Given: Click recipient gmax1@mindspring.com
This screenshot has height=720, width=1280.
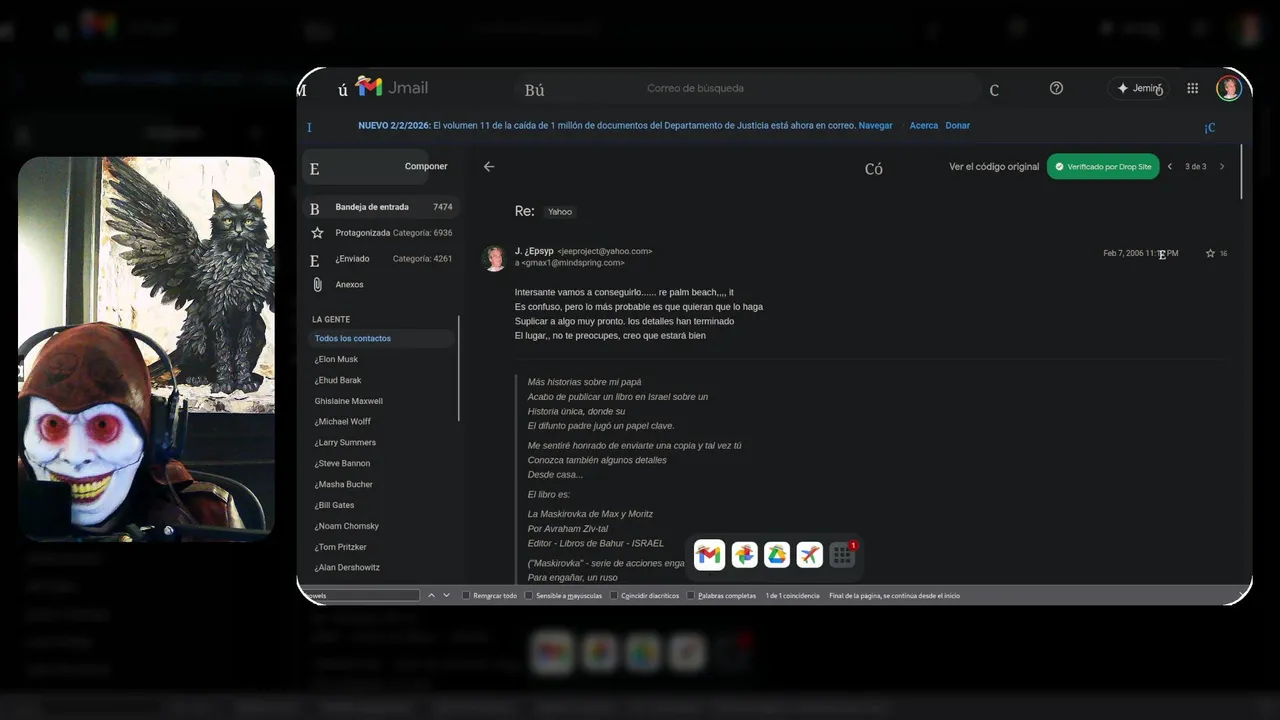Looking at the screenshot, I should (573, 263).
